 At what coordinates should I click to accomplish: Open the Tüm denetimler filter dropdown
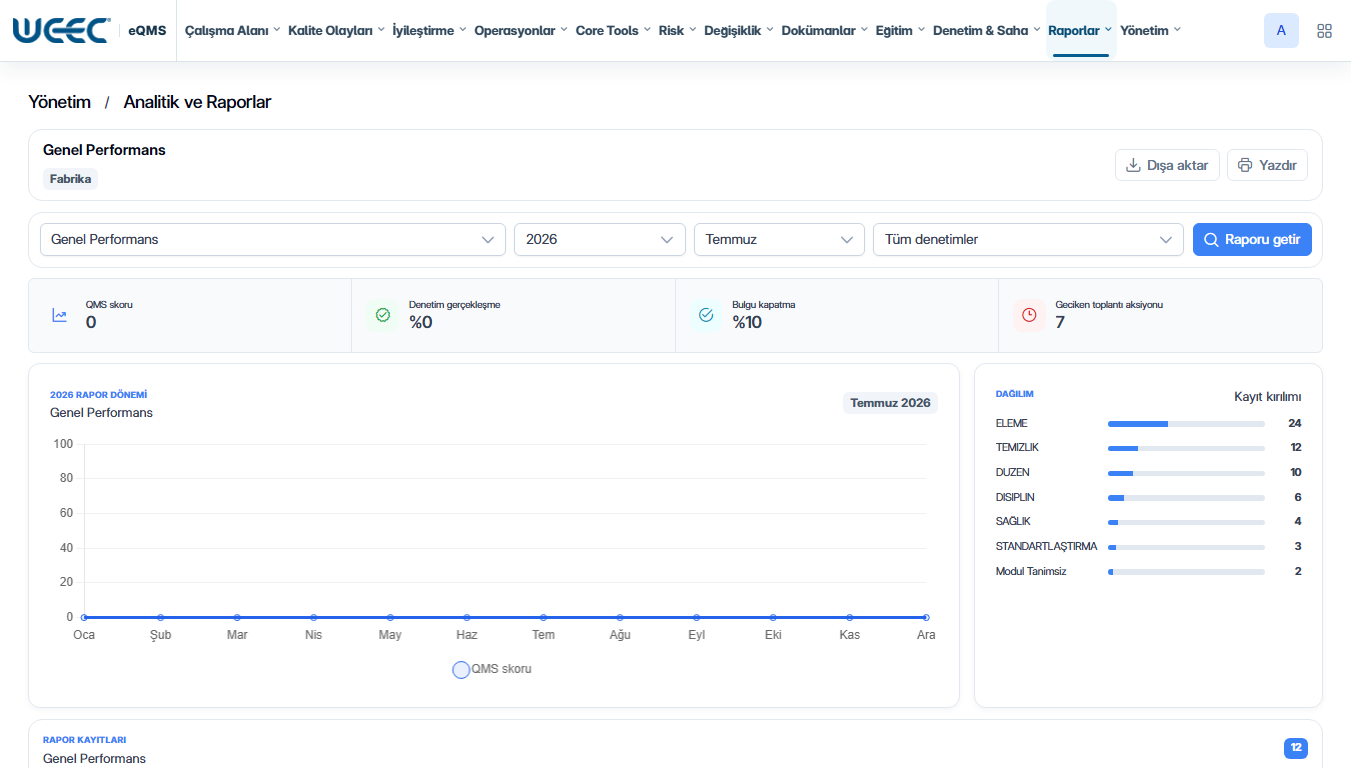pos(1028,240)
